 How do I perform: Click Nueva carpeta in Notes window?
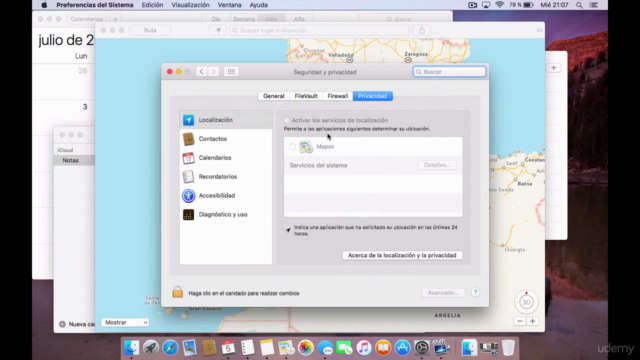(77, 324)
